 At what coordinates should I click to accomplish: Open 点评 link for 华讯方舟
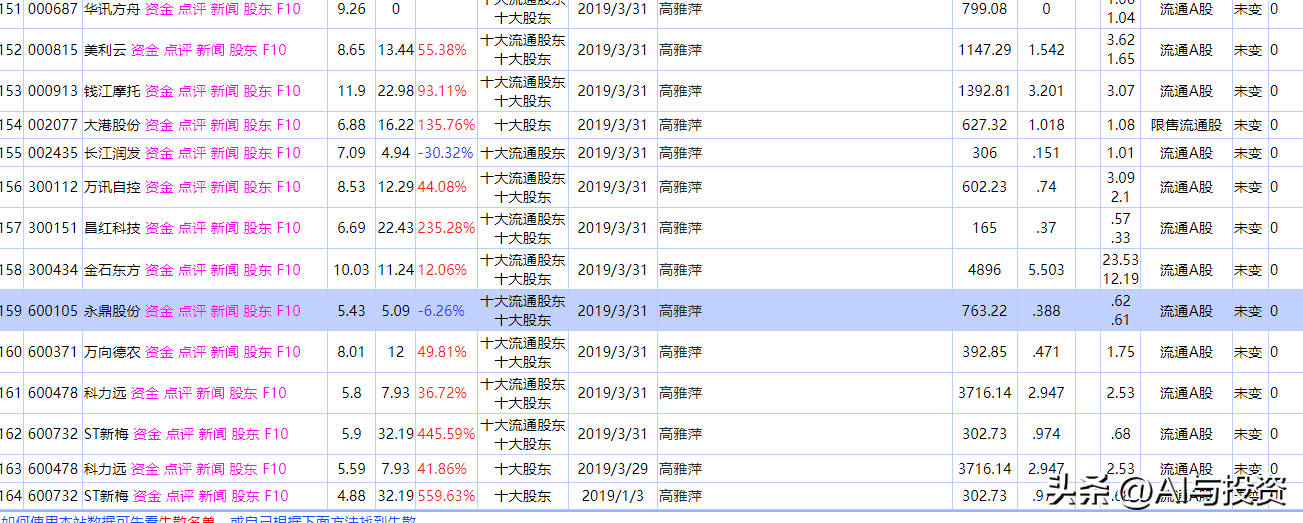pos(192,8)
